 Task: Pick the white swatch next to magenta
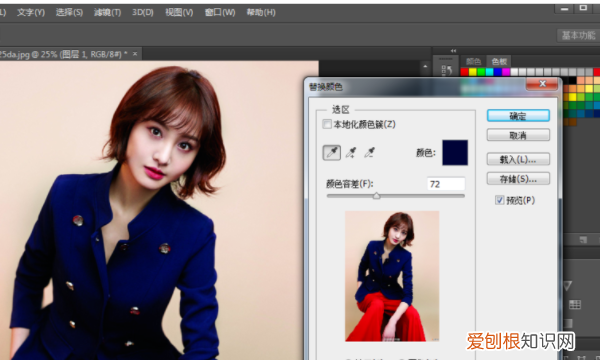click(514, 72)
